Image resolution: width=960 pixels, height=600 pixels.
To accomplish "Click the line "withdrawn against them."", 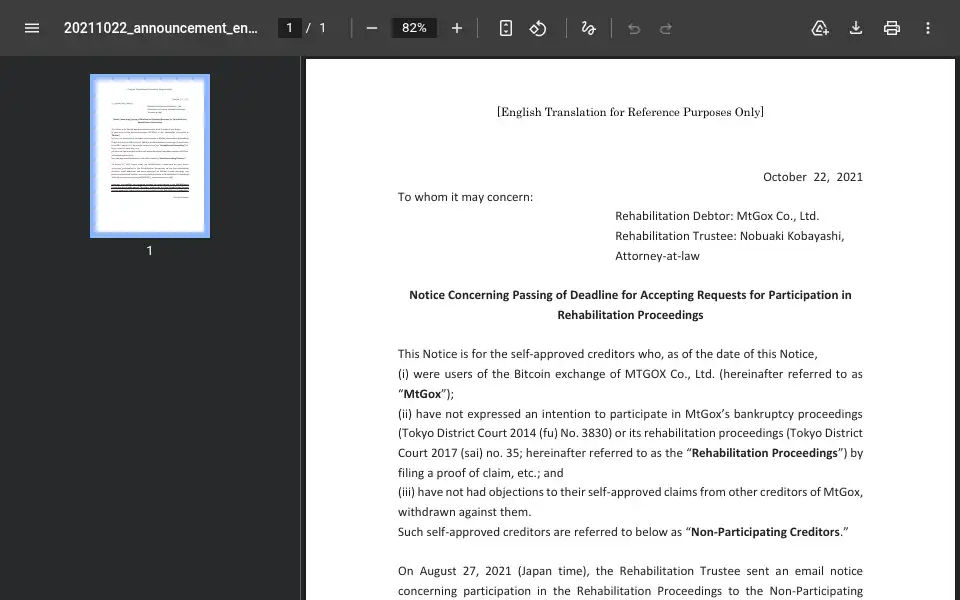I will click(x=465, y=512).
